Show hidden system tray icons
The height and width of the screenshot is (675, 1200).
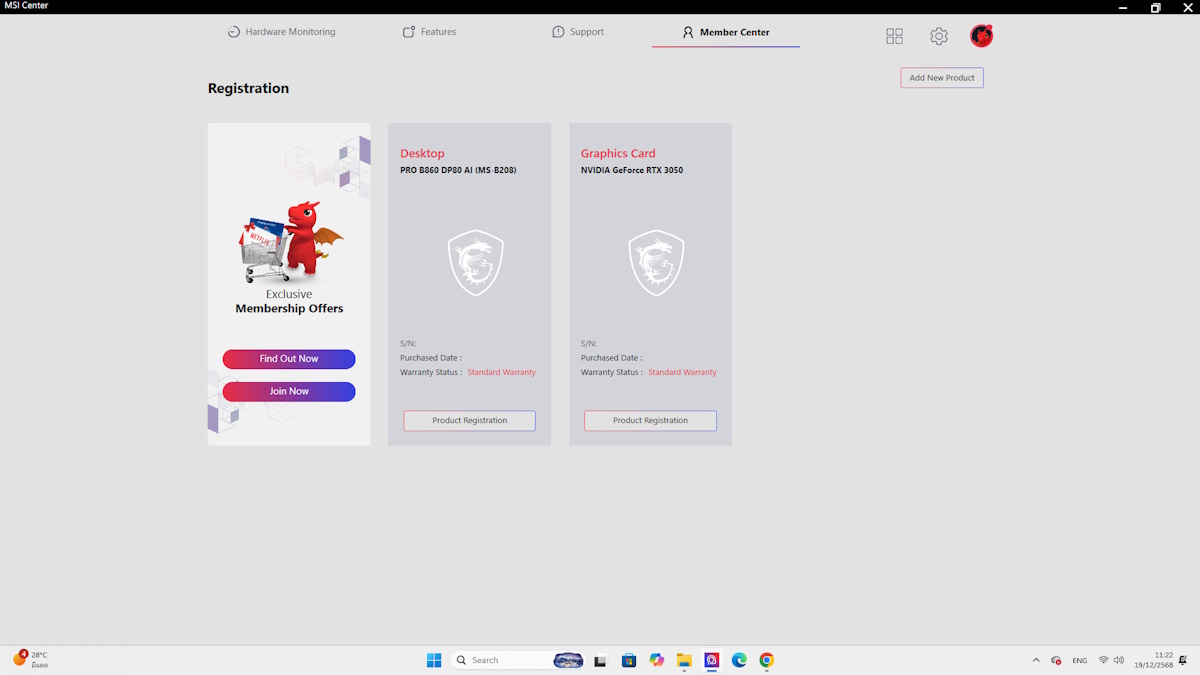click(x=1035, y=660)
